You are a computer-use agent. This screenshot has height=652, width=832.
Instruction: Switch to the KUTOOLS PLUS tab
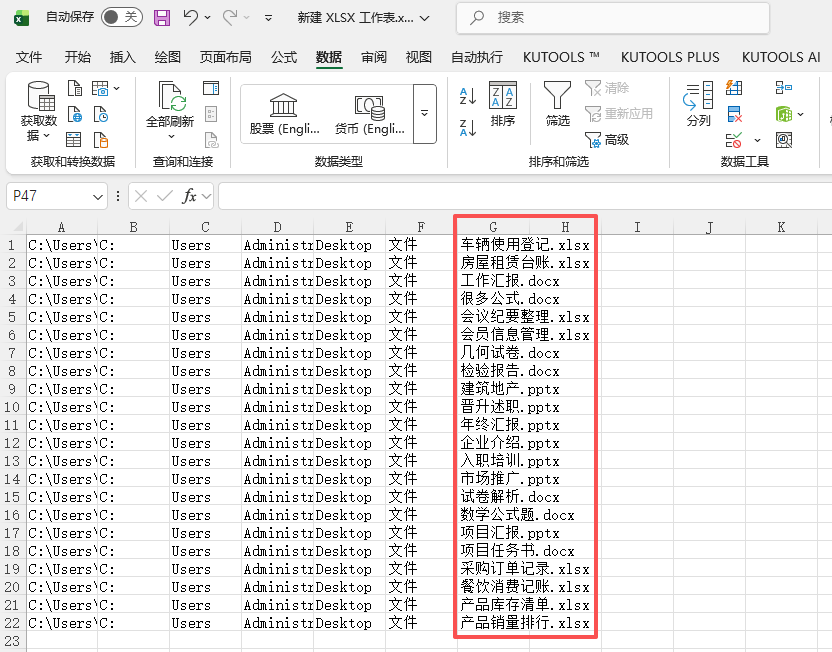(x=669, y=57)
